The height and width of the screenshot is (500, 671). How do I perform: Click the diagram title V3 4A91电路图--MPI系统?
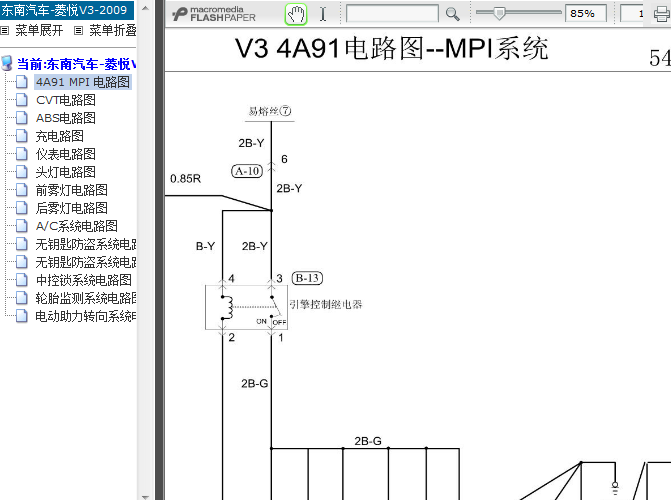click(391, 48)
